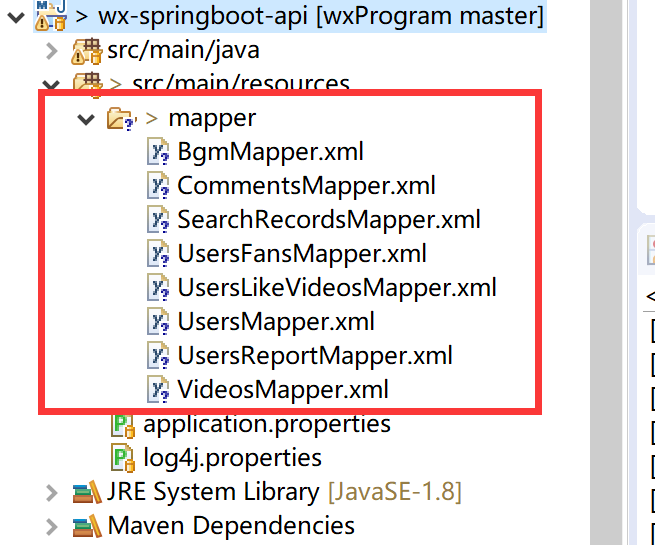Click the UsersReportMapper.xml file icon

pos(158,356)
